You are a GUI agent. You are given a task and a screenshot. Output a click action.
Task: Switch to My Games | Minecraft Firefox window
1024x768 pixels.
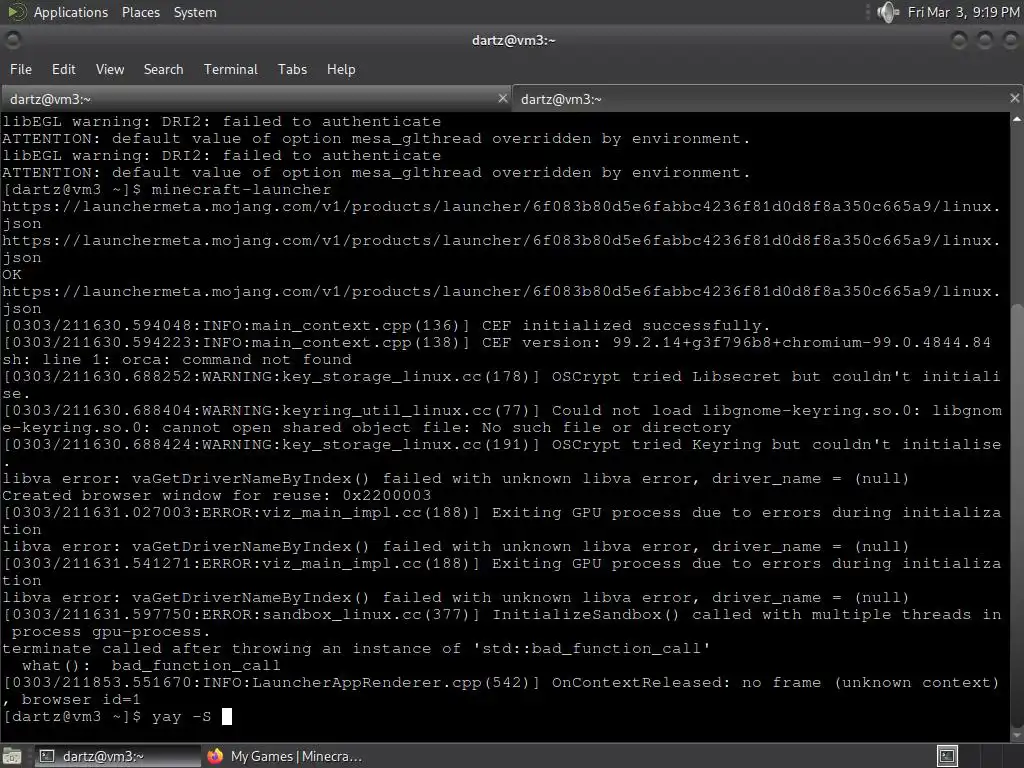click(x=285, y=756)
